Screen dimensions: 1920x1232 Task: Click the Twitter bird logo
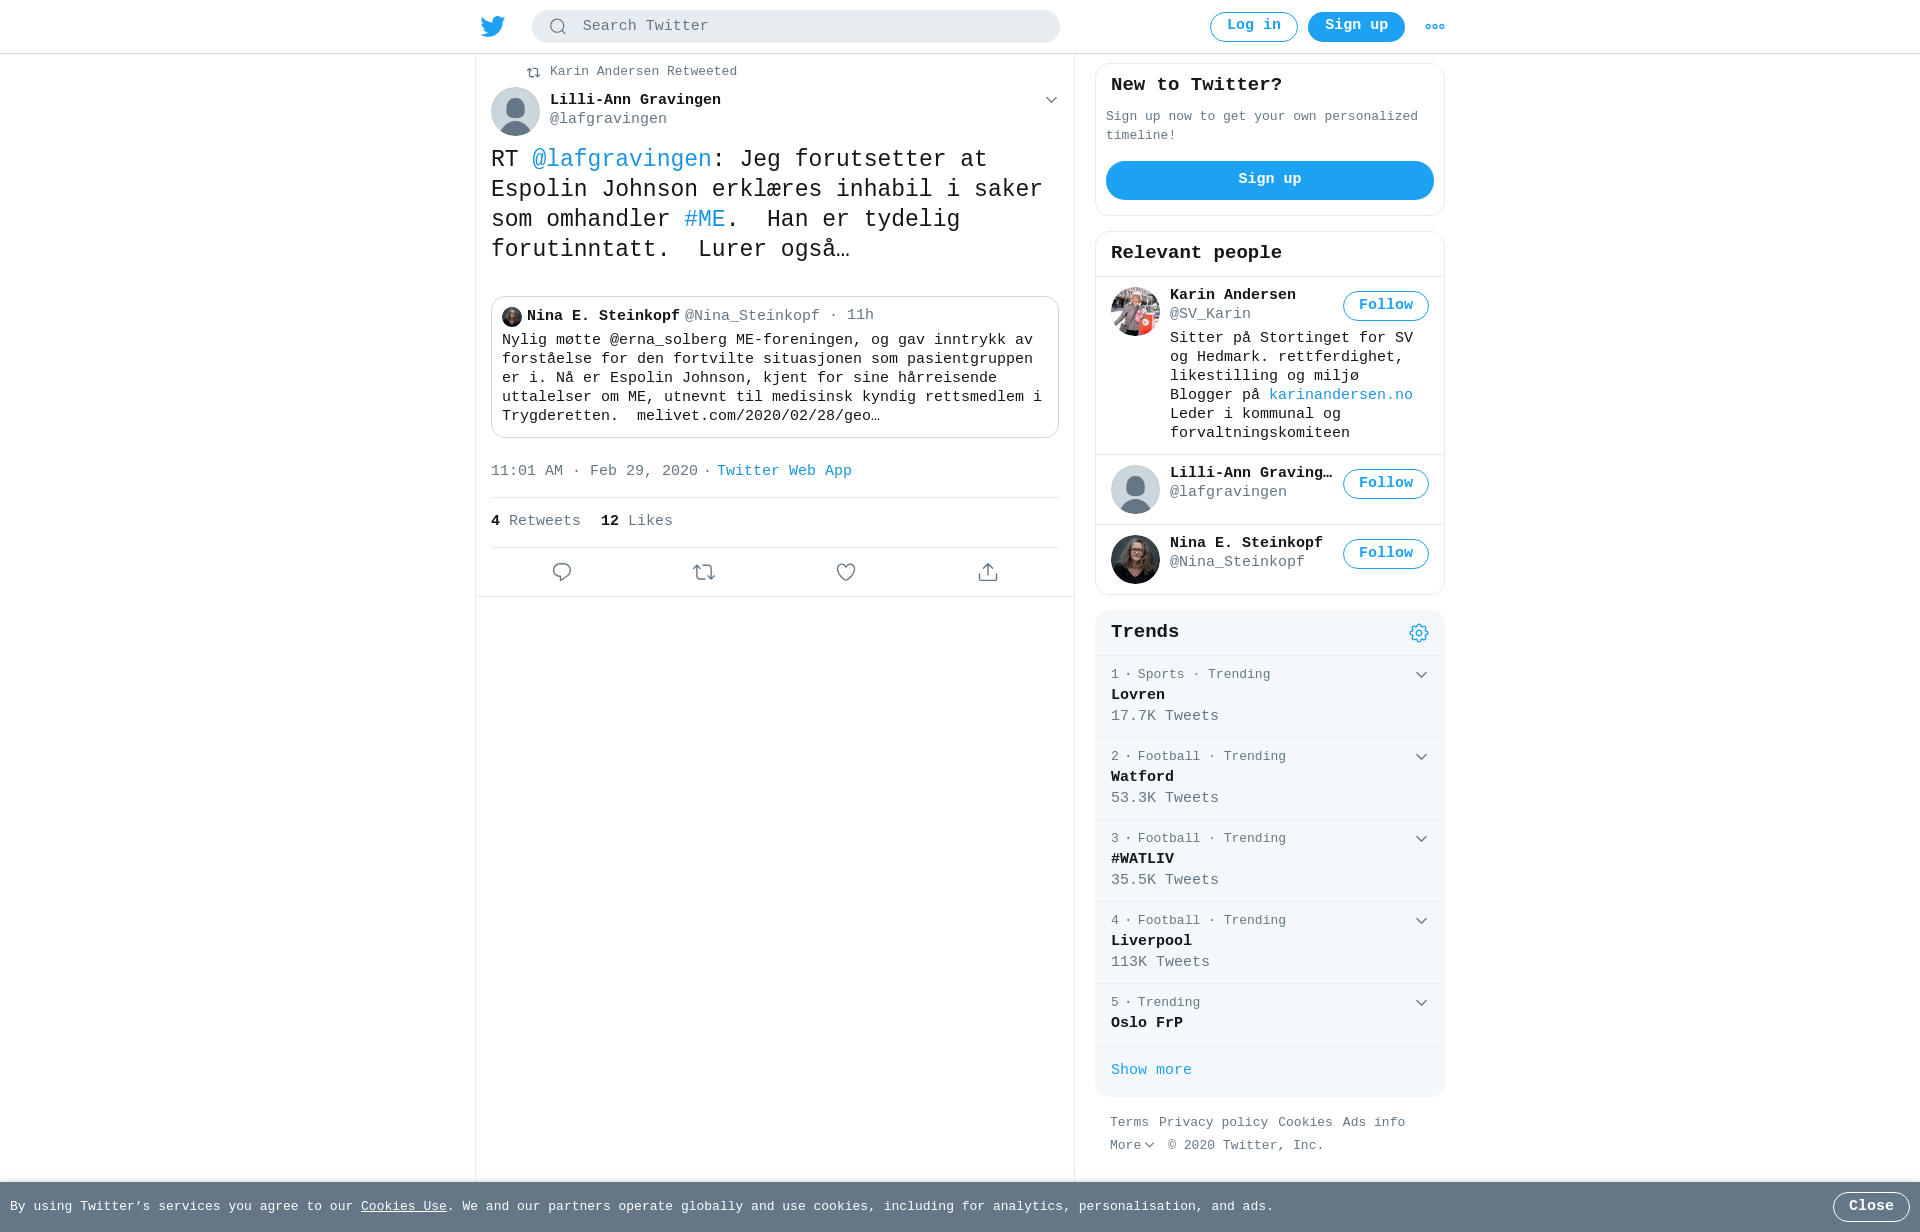493,26
